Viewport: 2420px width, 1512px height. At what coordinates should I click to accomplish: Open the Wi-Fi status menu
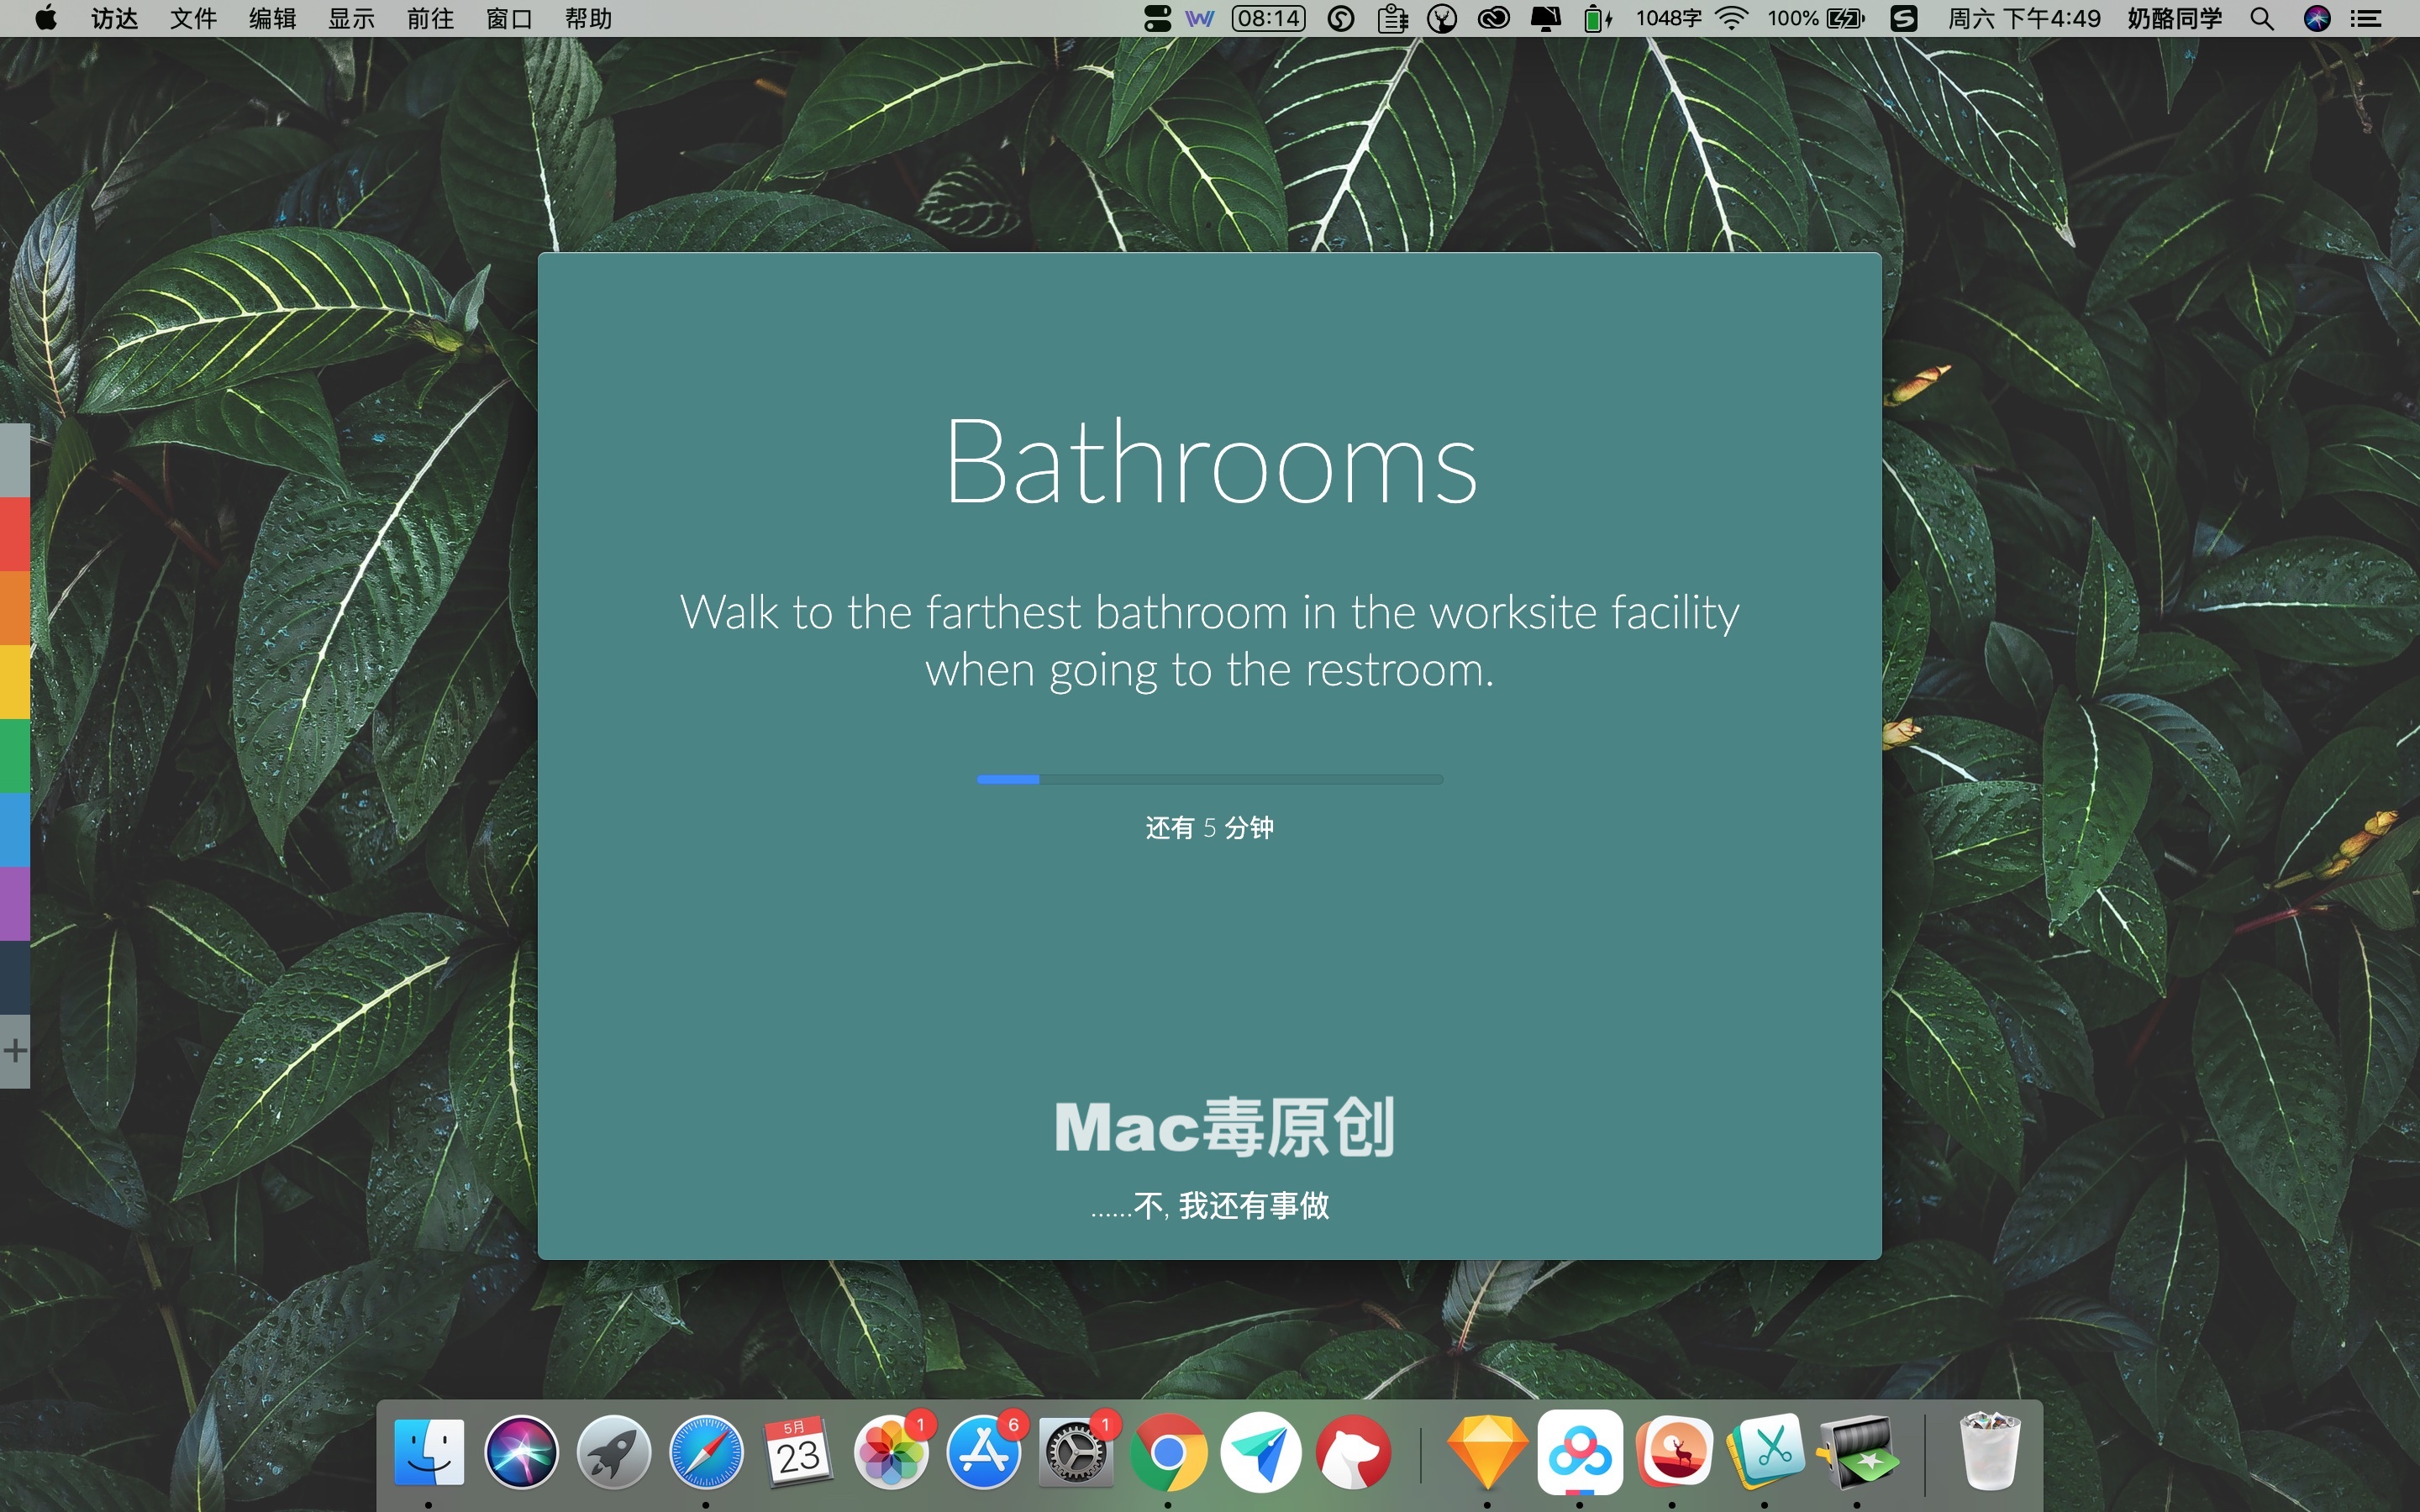point(1731,18)
